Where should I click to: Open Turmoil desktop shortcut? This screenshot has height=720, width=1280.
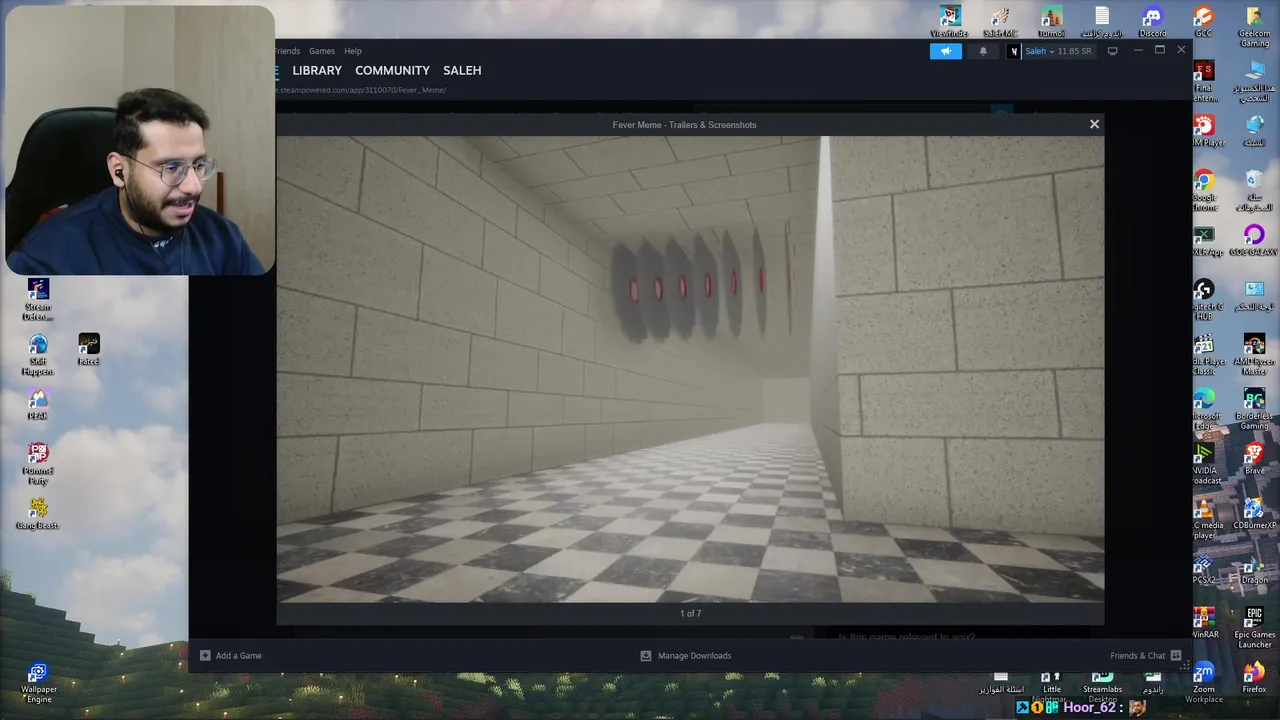point(1051,20)
